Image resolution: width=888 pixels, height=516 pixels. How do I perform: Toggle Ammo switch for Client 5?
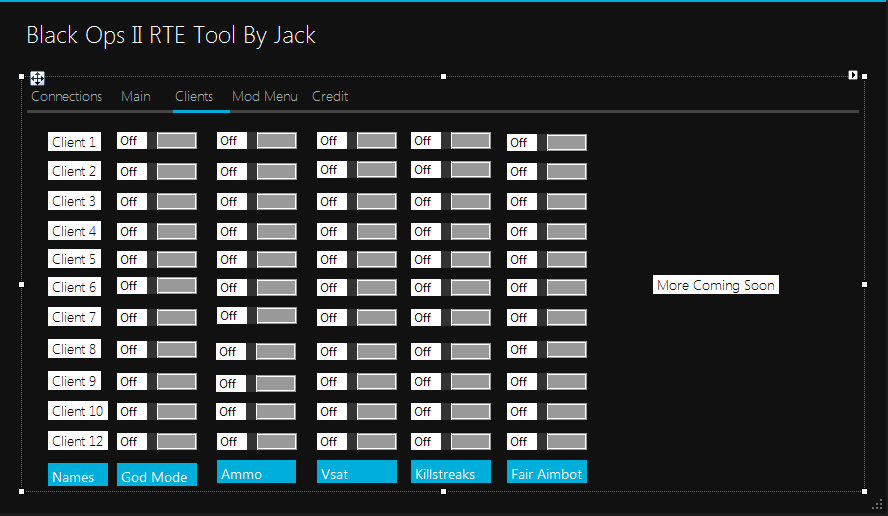click(x=257, y=259)
